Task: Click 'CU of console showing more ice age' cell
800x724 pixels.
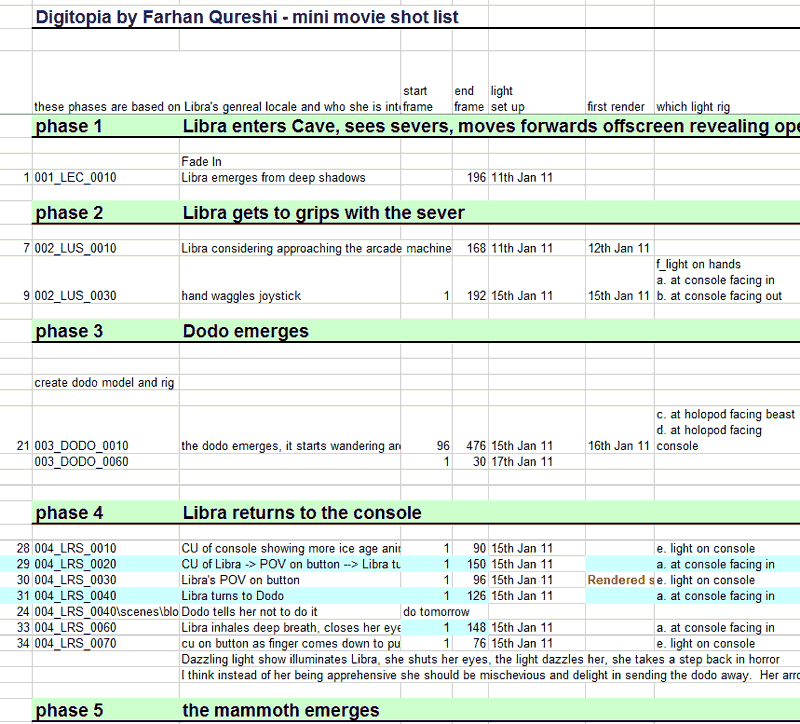Action: (290, 548)
